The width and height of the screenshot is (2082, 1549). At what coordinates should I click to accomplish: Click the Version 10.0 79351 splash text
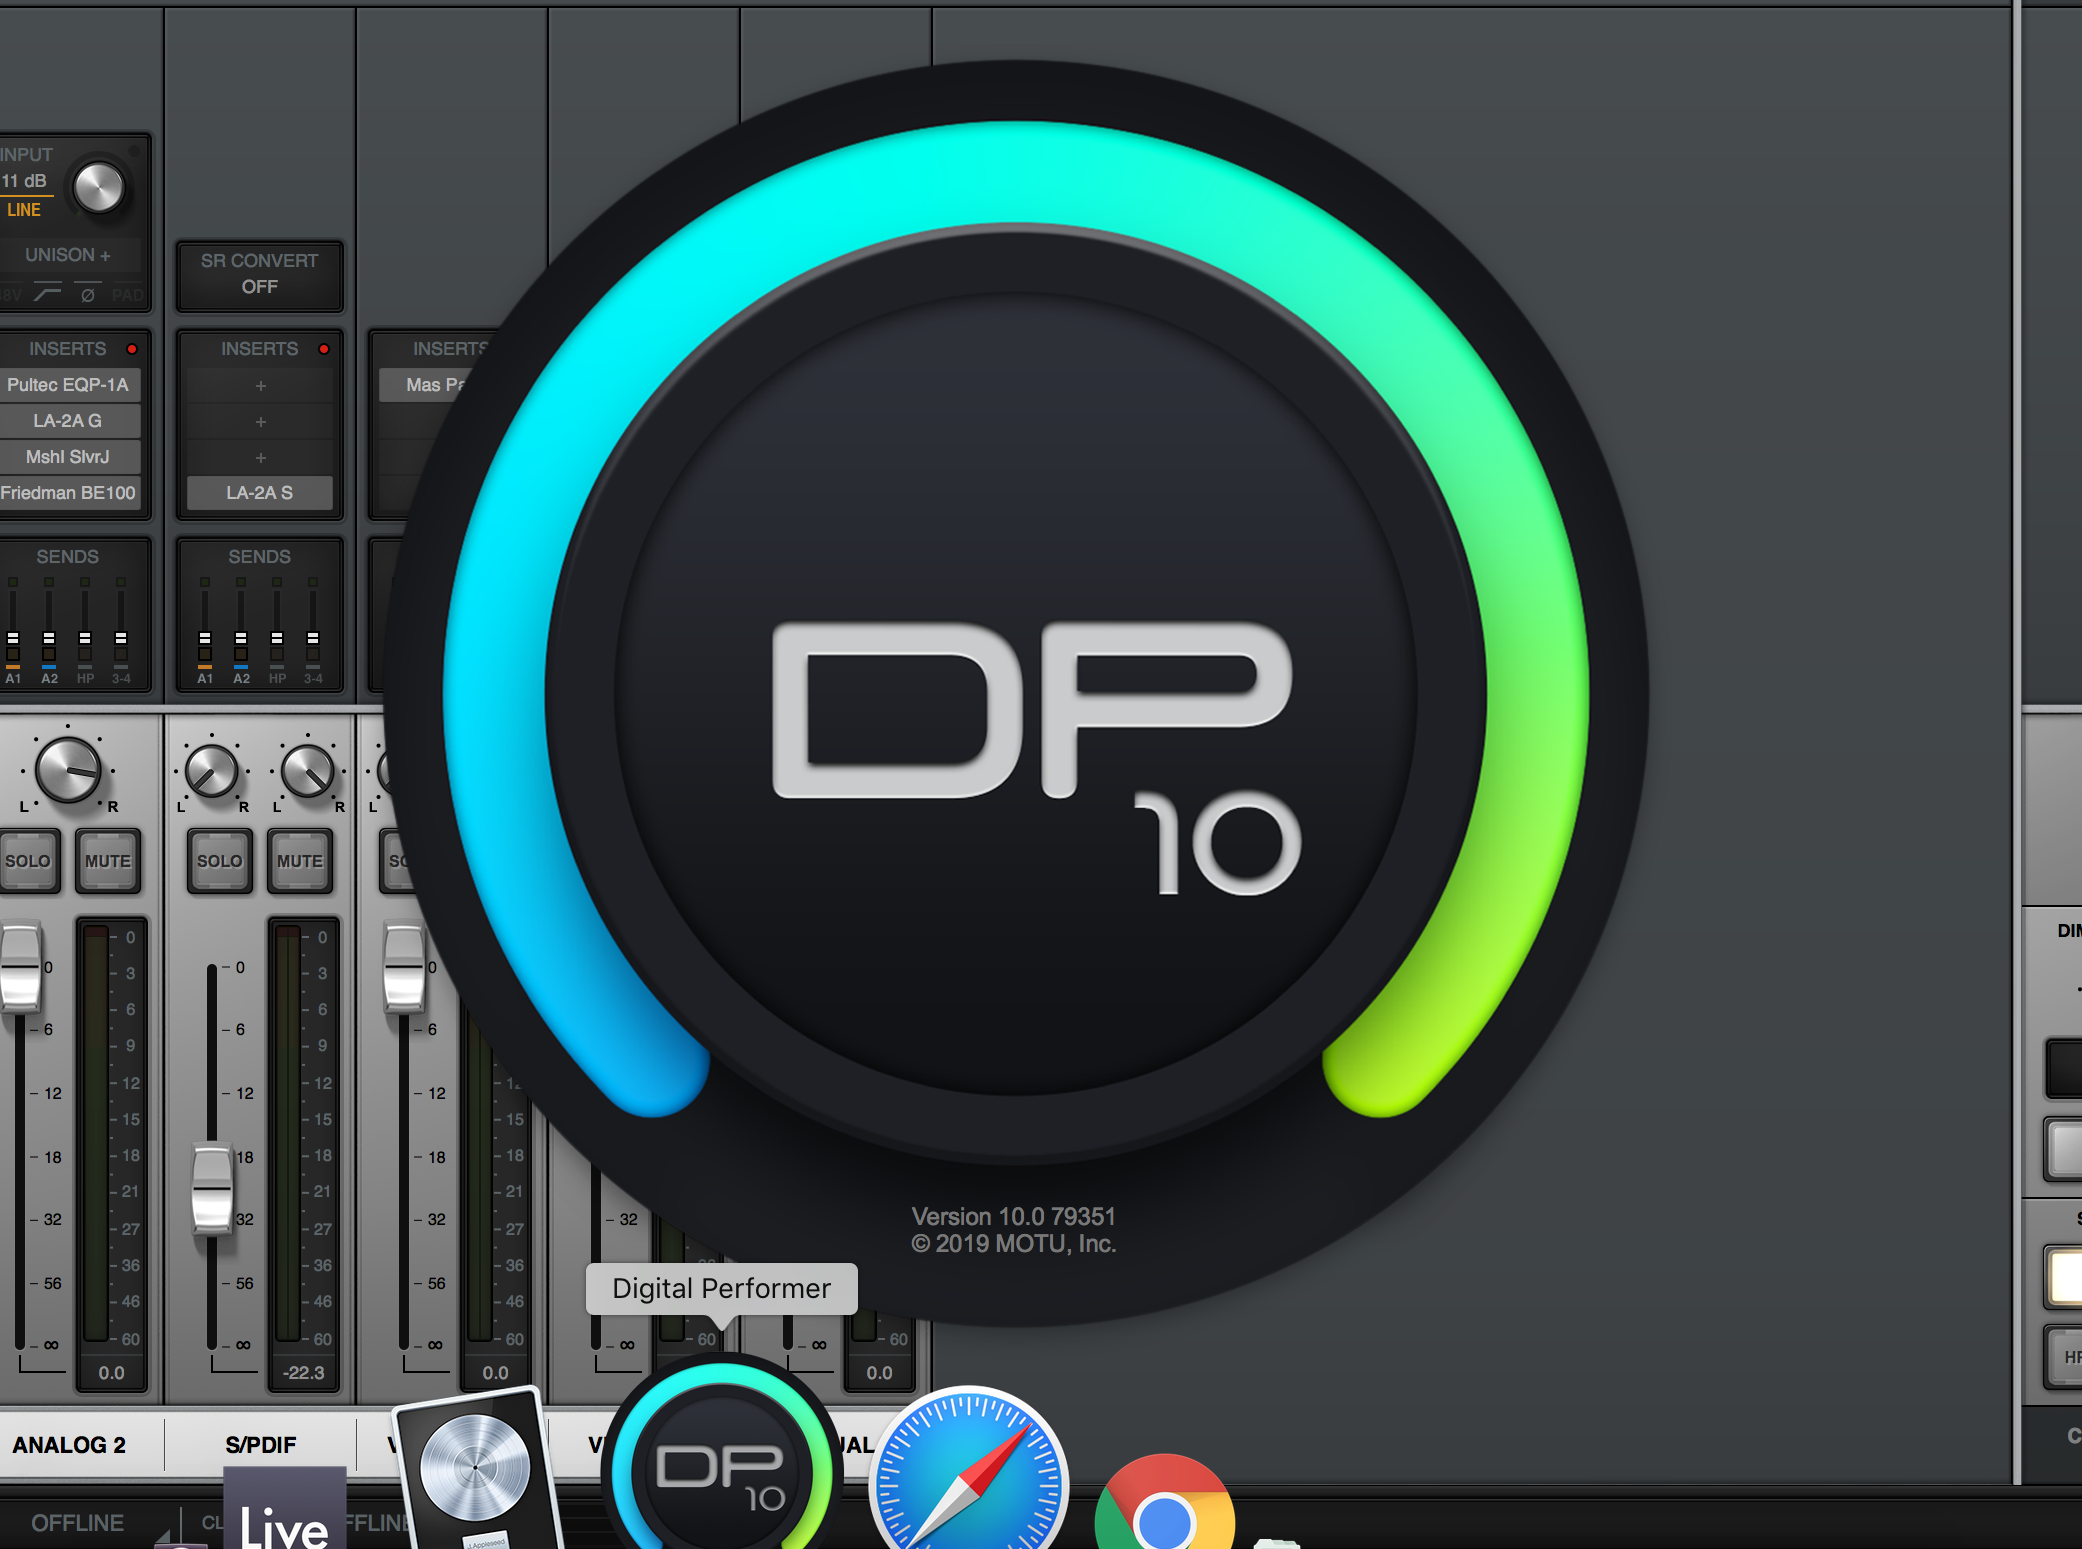coord(1013,1217)
